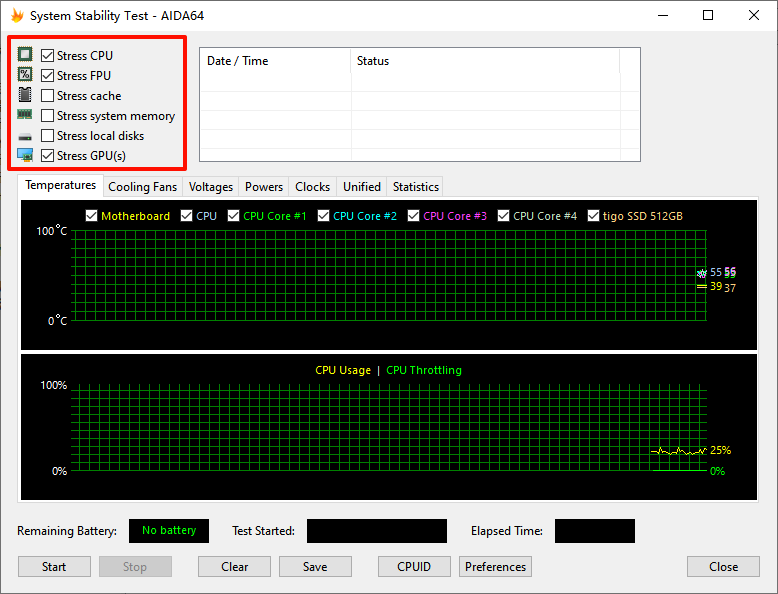Open the Powers tab
This screenshot has width=778, height=594.
click(263, 187)
